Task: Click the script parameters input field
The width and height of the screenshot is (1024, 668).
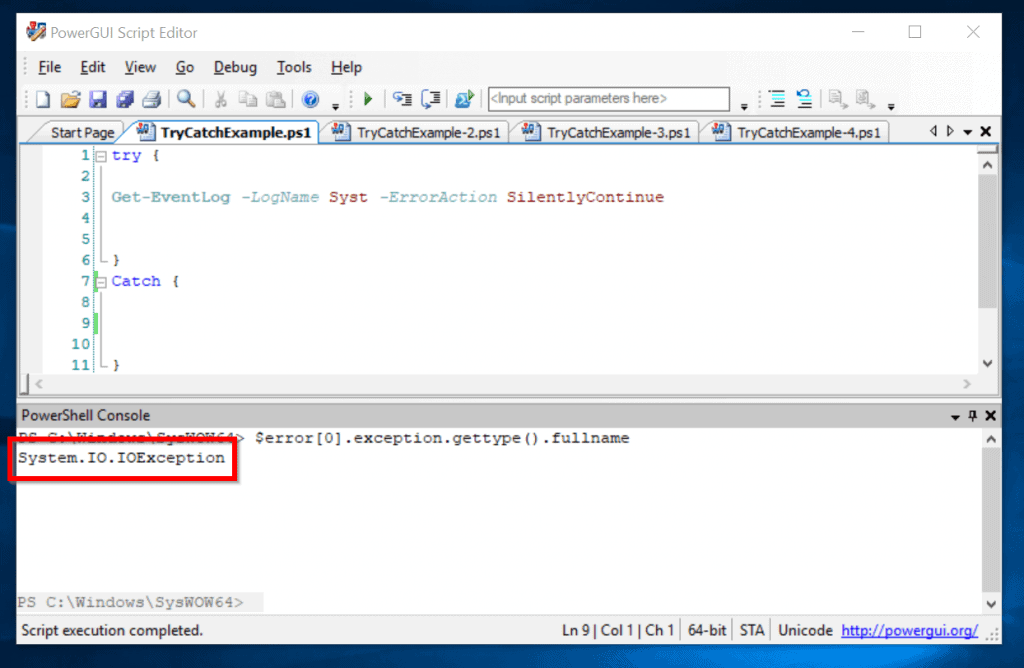Action: [608, 99]
